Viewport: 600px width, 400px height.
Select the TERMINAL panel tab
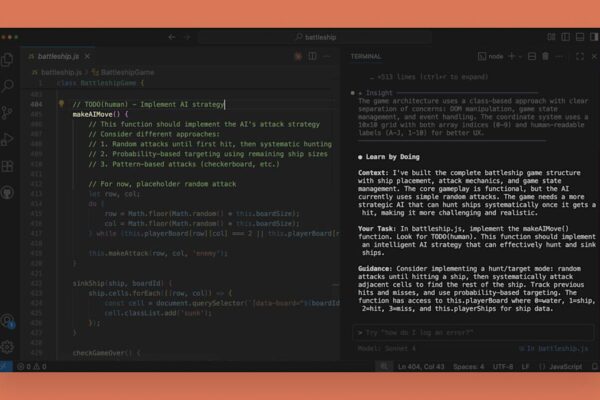(366, 56)
